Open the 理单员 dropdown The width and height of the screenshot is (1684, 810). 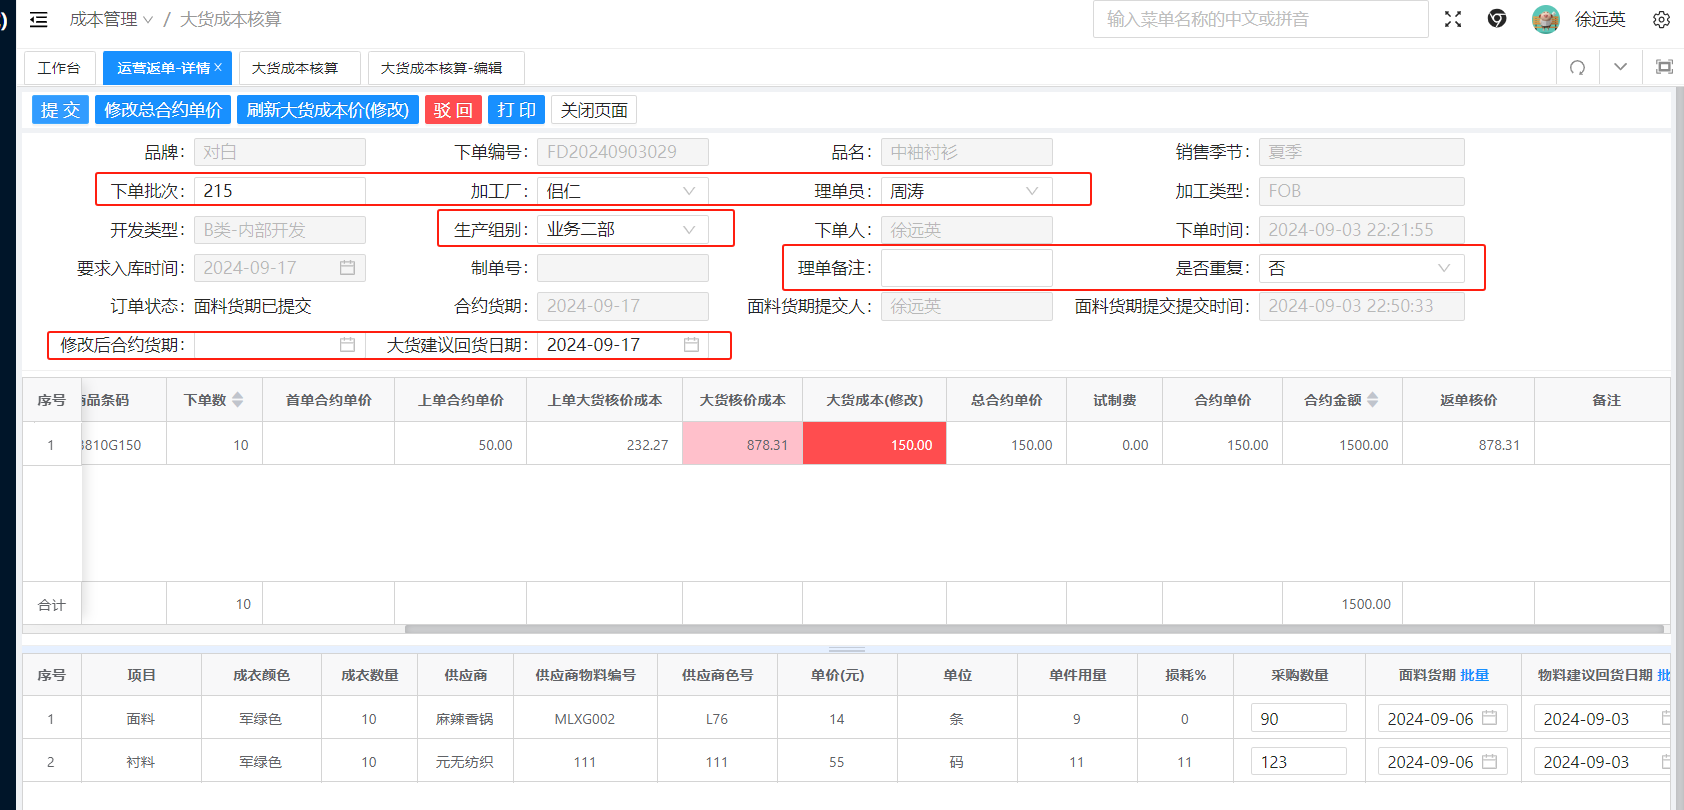click(x=1032, y=191)
